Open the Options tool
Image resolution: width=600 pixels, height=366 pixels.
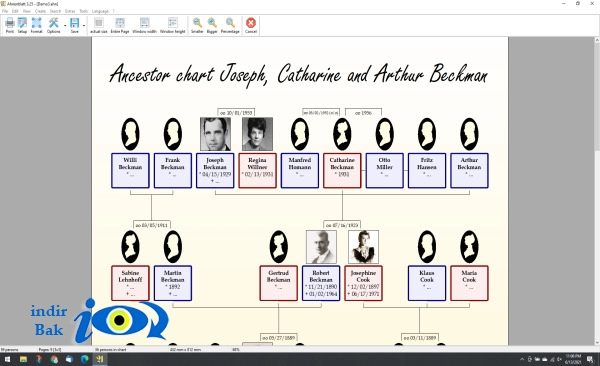coord(54,26)
